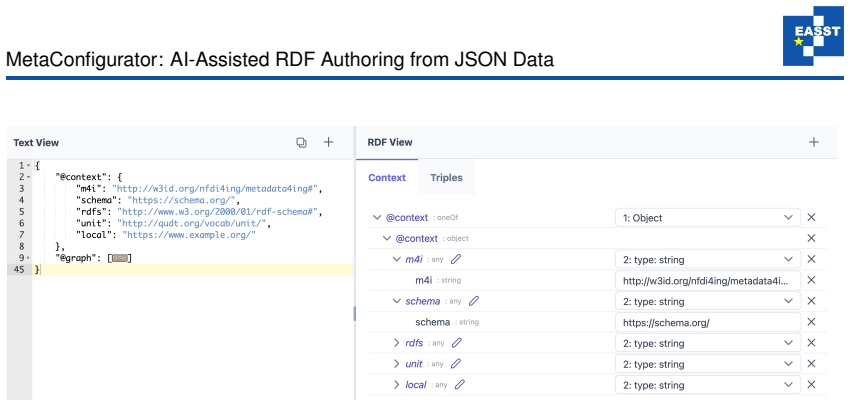The image size is (850, 406).
Task: Delete the rdfs property row
Action: (x=812, y=343)
